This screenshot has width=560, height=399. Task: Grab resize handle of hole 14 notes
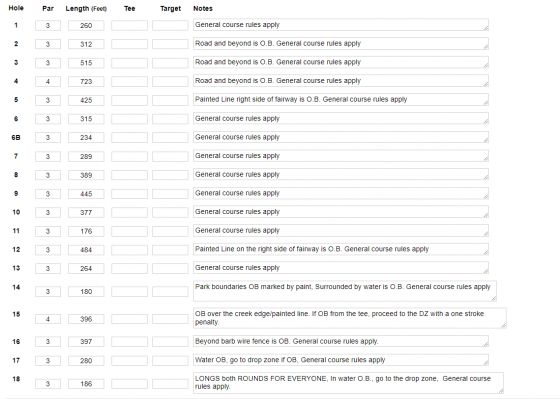tap(494, 299)
